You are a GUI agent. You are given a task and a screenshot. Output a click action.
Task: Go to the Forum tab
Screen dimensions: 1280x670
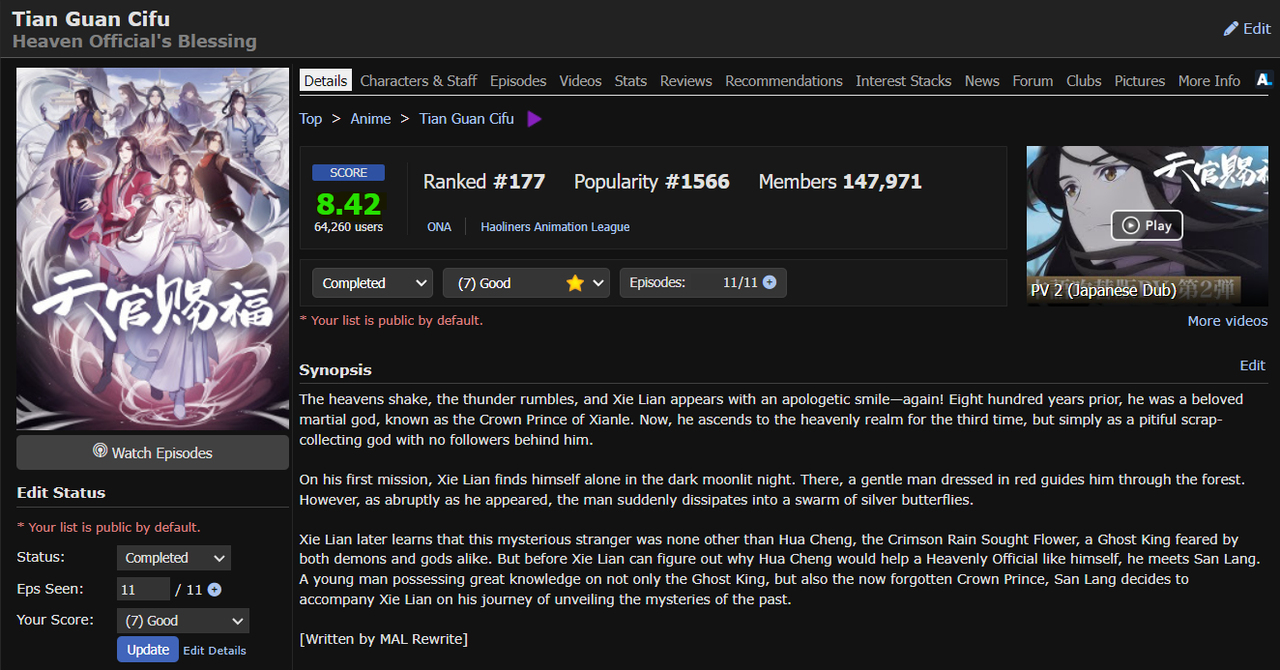pos(1033,81)
